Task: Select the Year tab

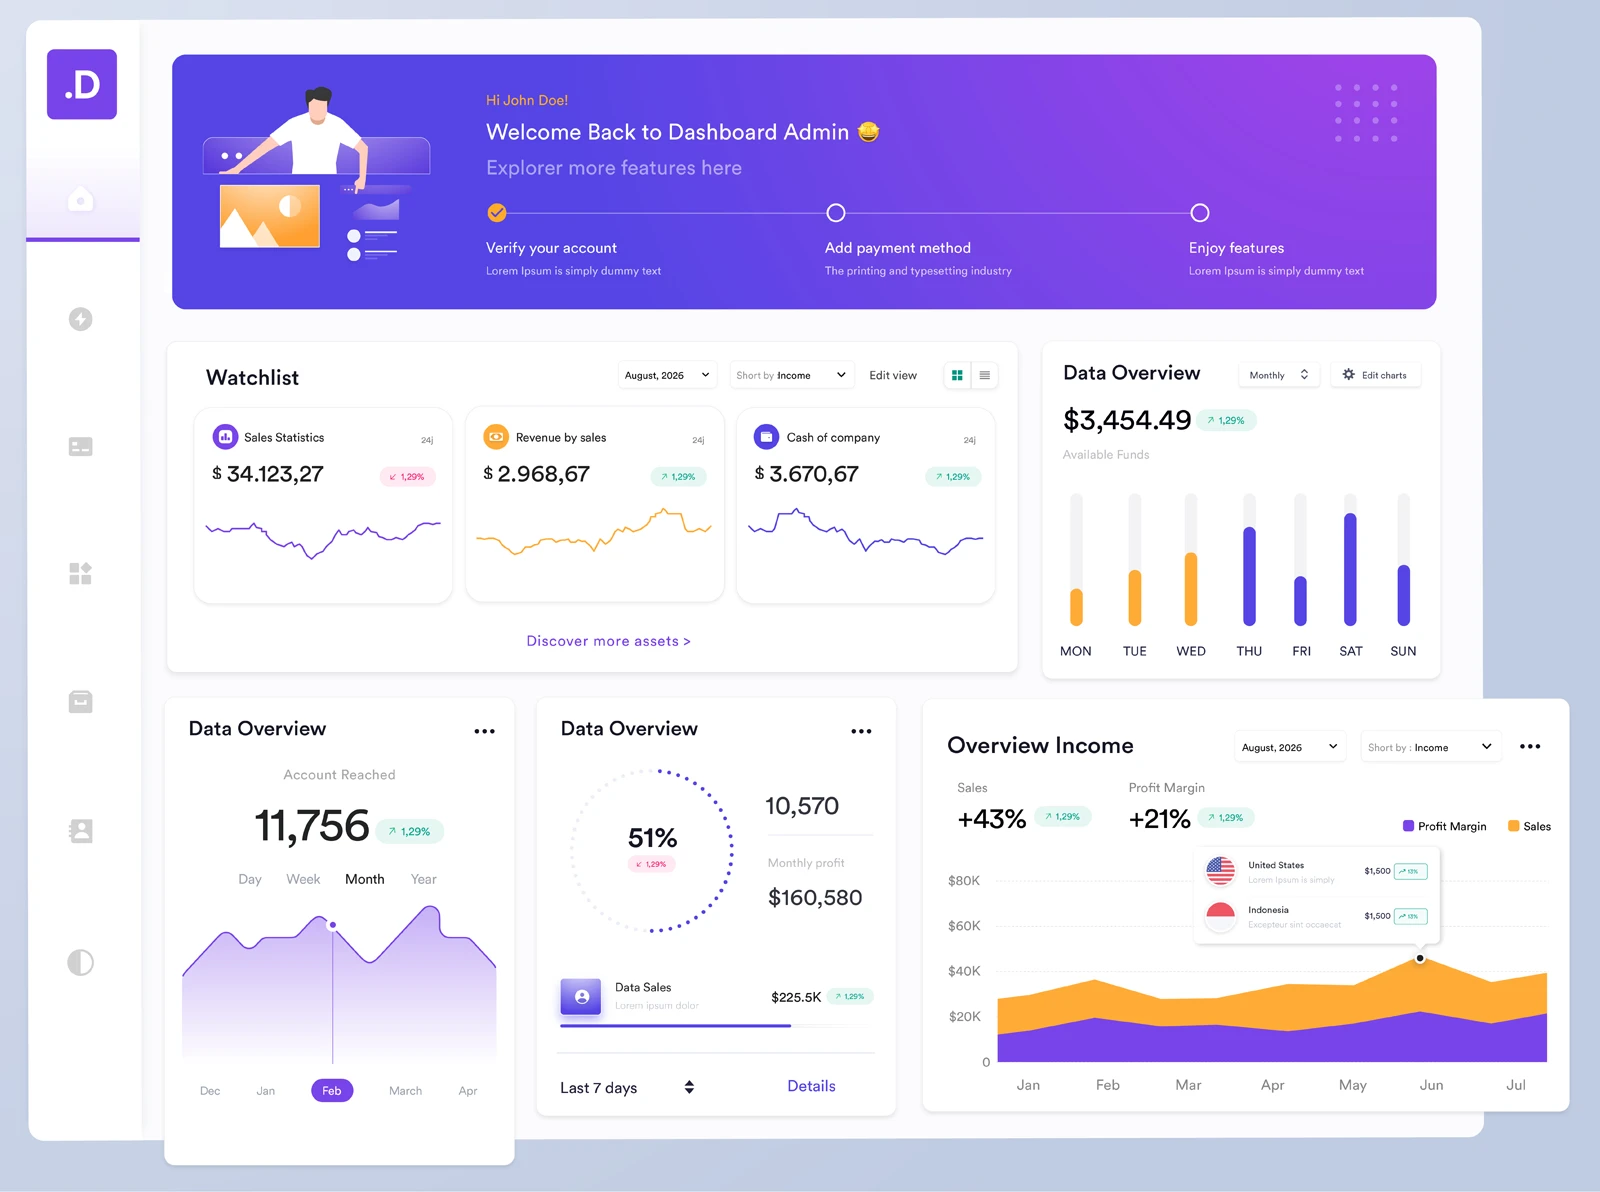Action: 423,879
